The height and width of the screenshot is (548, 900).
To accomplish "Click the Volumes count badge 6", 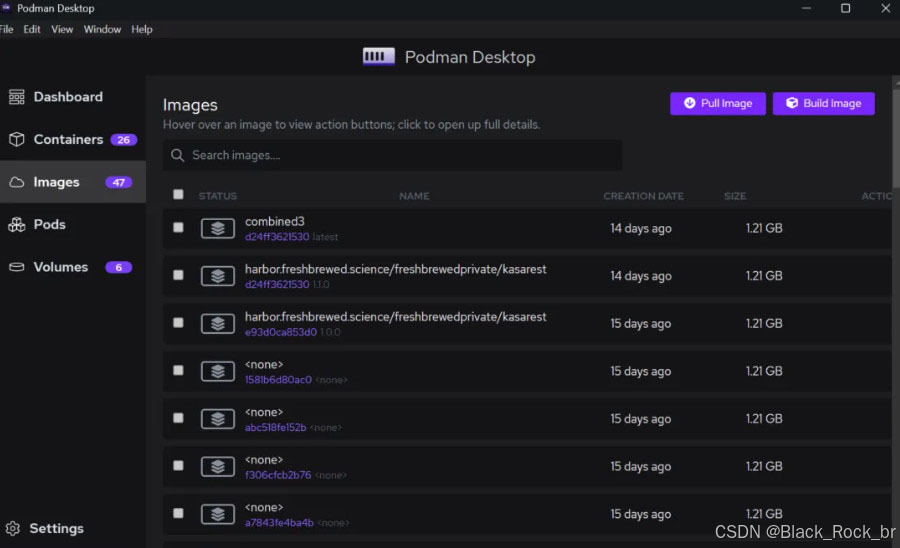I will pyautogui.click(x=119, y=267).
